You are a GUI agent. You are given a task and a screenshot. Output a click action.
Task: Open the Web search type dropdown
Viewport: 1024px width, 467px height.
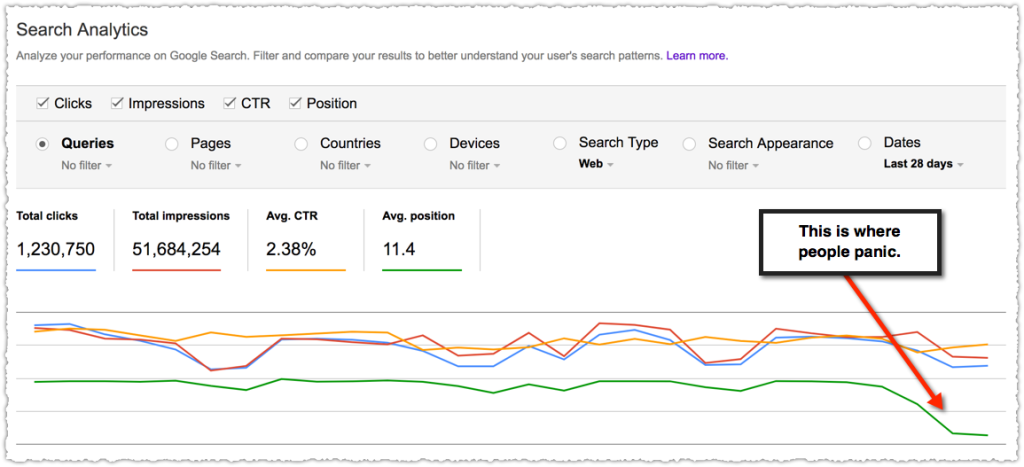[x=596, y=164]
